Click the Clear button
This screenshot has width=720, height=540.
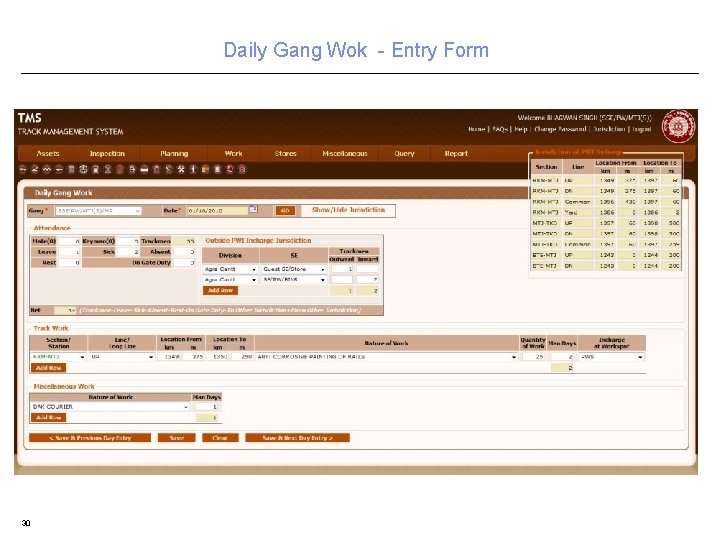[x=220, y=438]
